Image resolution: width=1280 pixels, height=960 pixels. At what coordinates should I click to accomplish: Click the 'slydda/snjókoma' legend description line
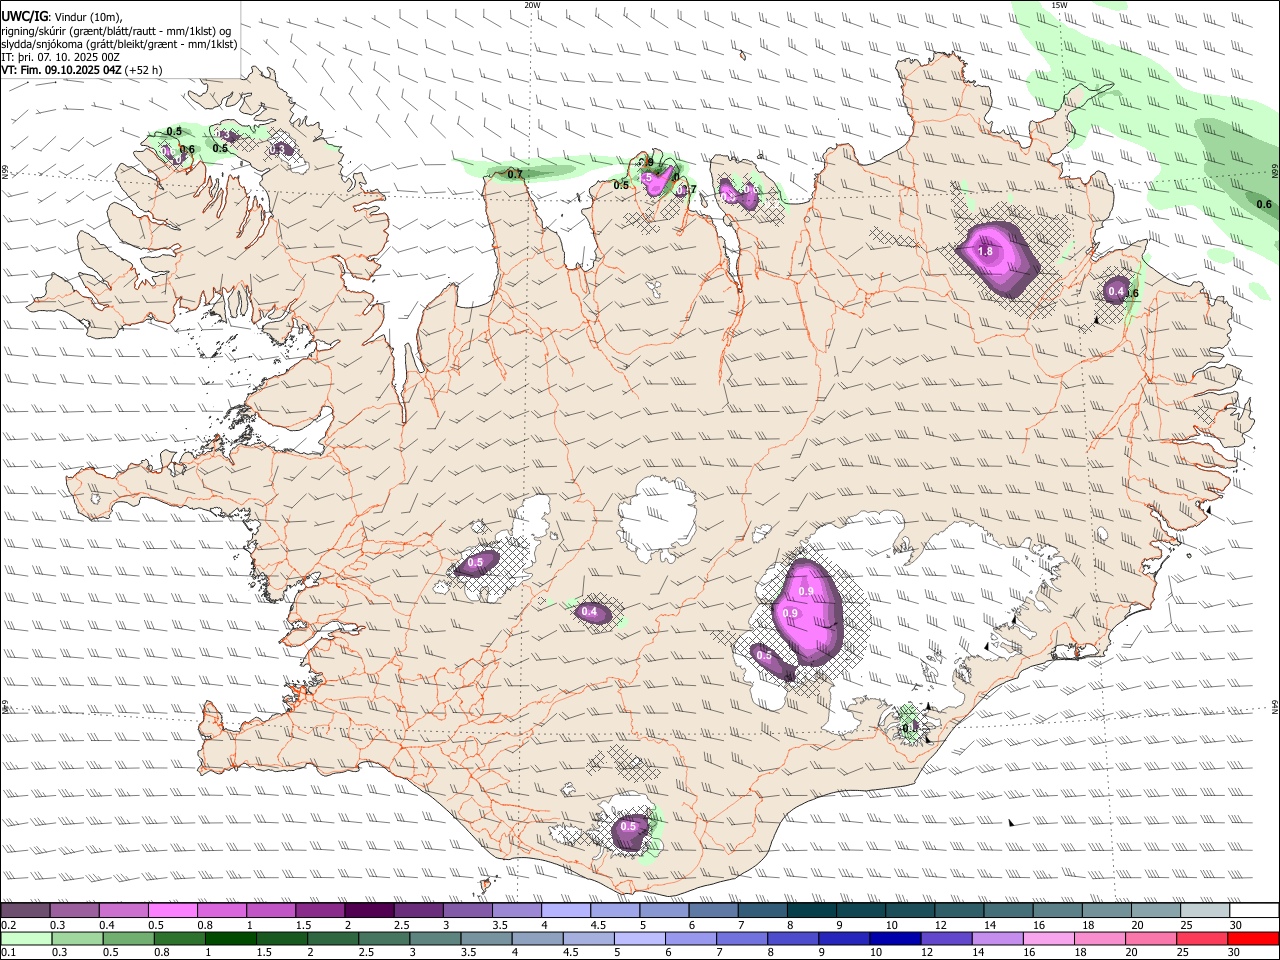coord(119,44)
